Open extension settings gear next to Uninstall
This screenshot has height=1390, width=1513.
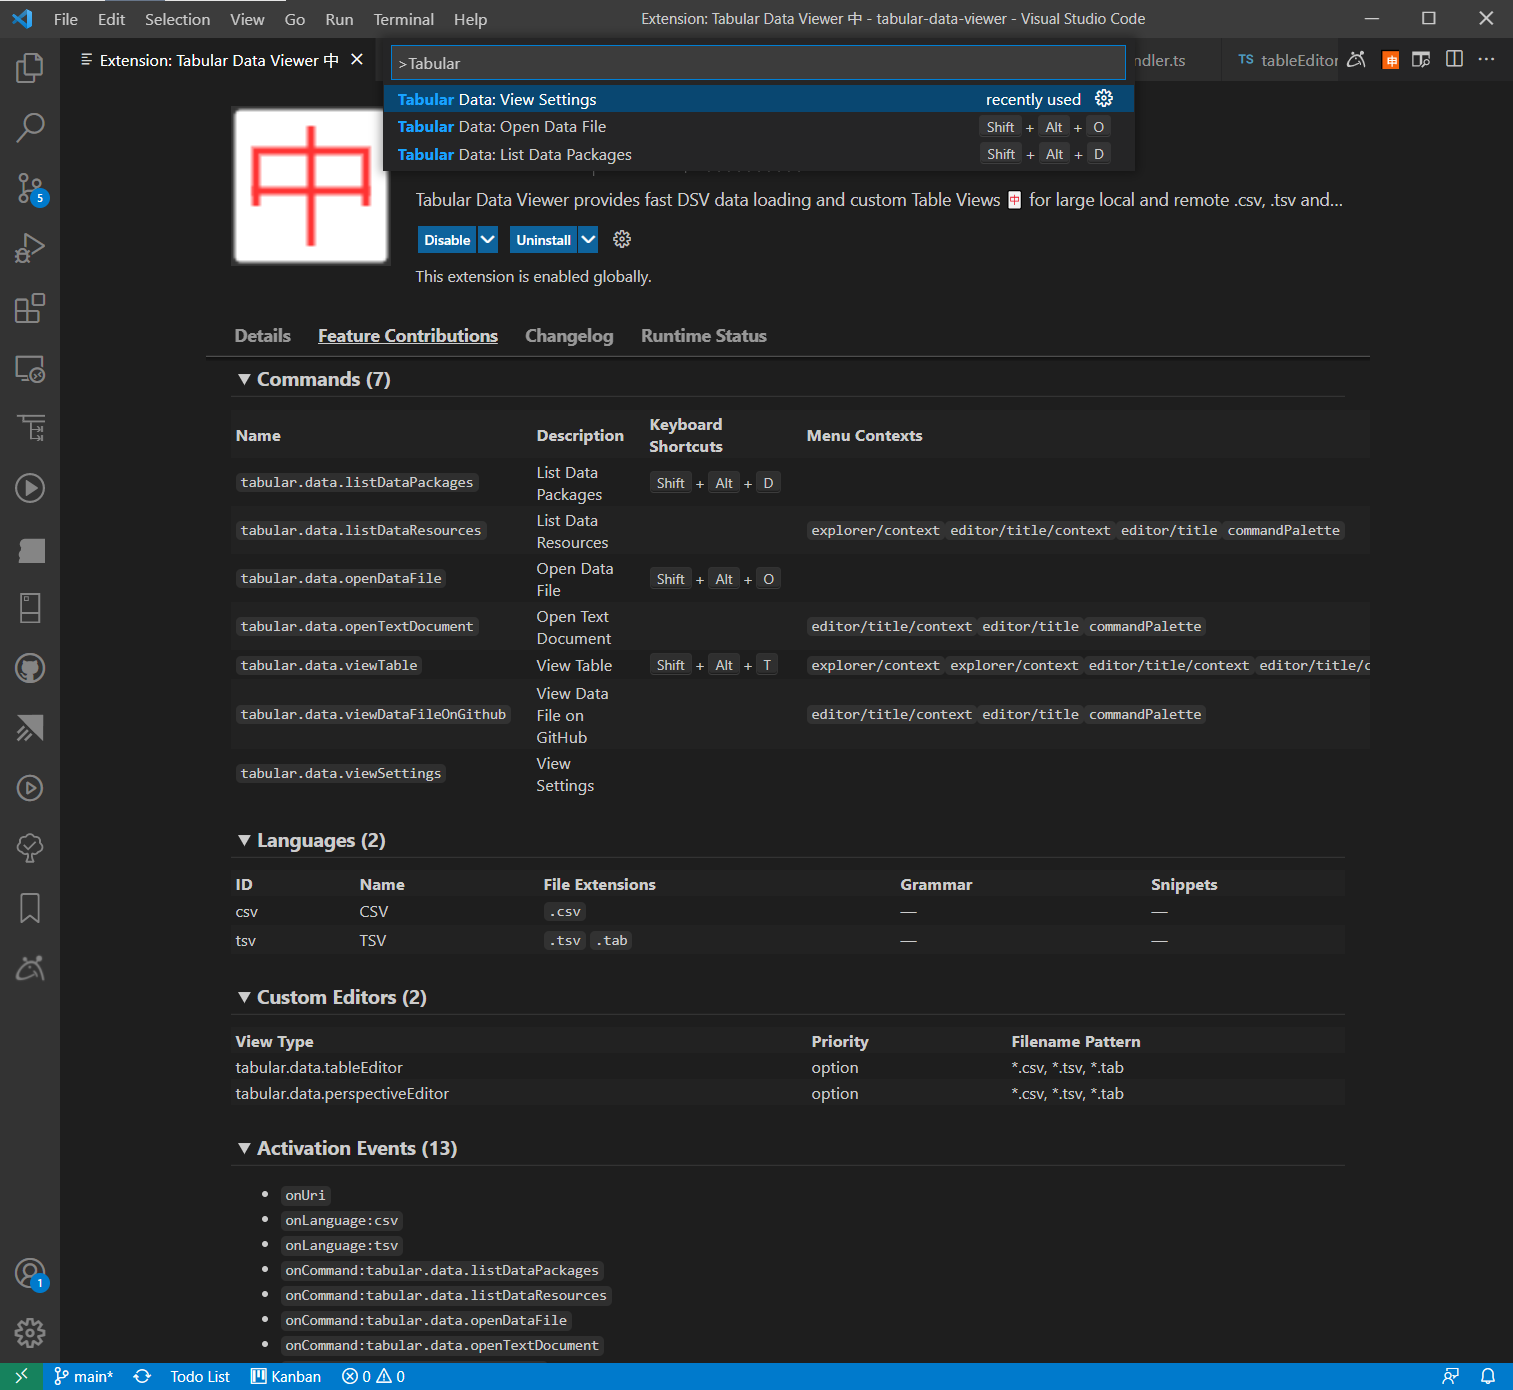pos(622,239)
